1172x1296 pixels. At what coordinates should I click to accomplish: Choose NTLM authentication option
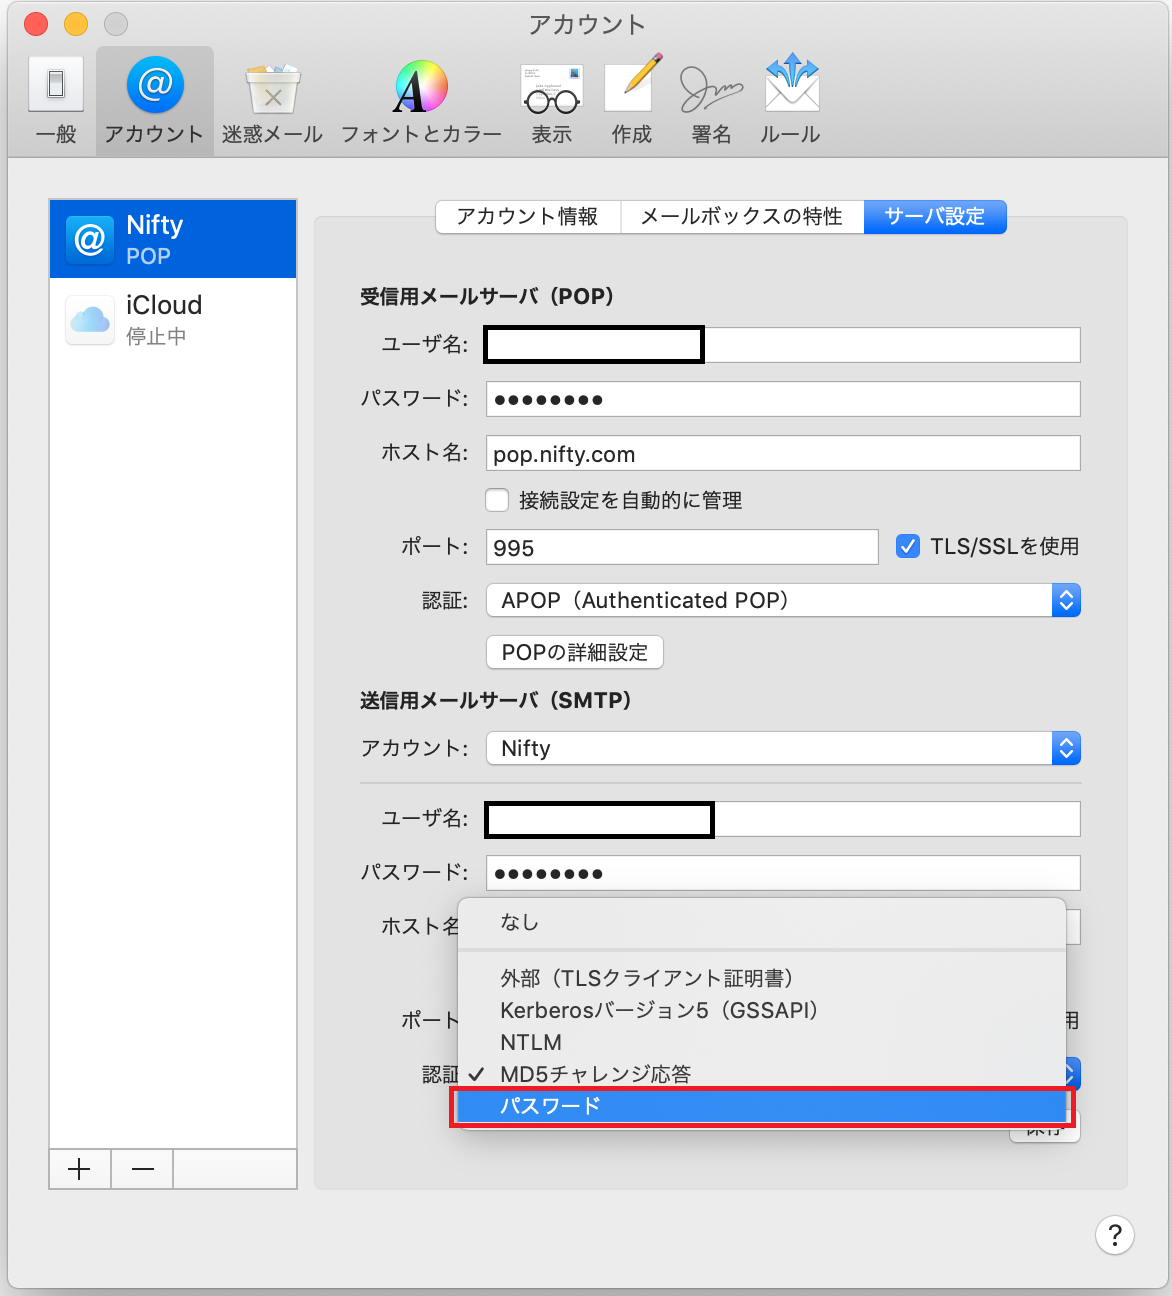tap(762, 1042)
